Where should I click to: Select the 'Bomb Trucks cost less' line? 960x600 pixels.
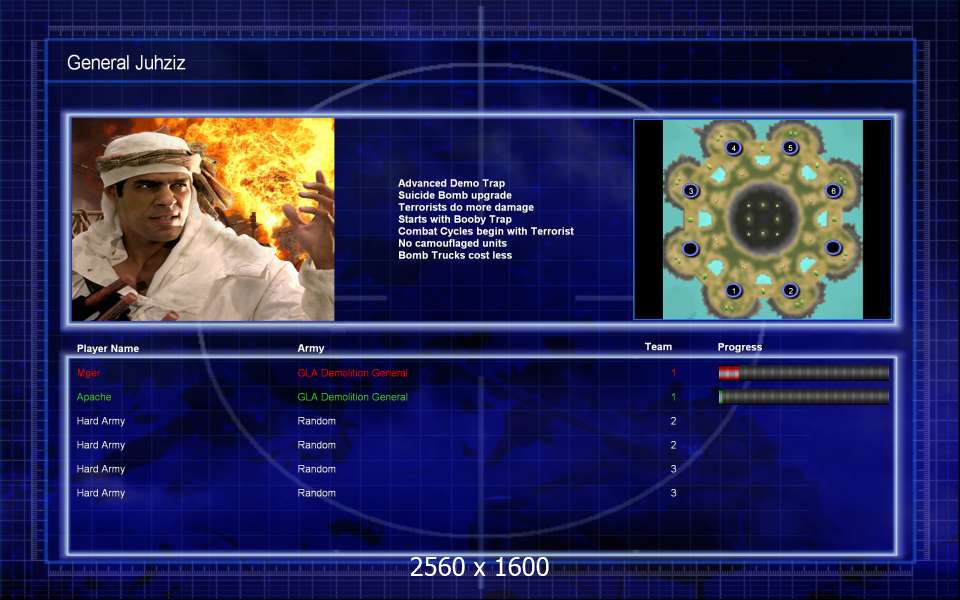455,255
